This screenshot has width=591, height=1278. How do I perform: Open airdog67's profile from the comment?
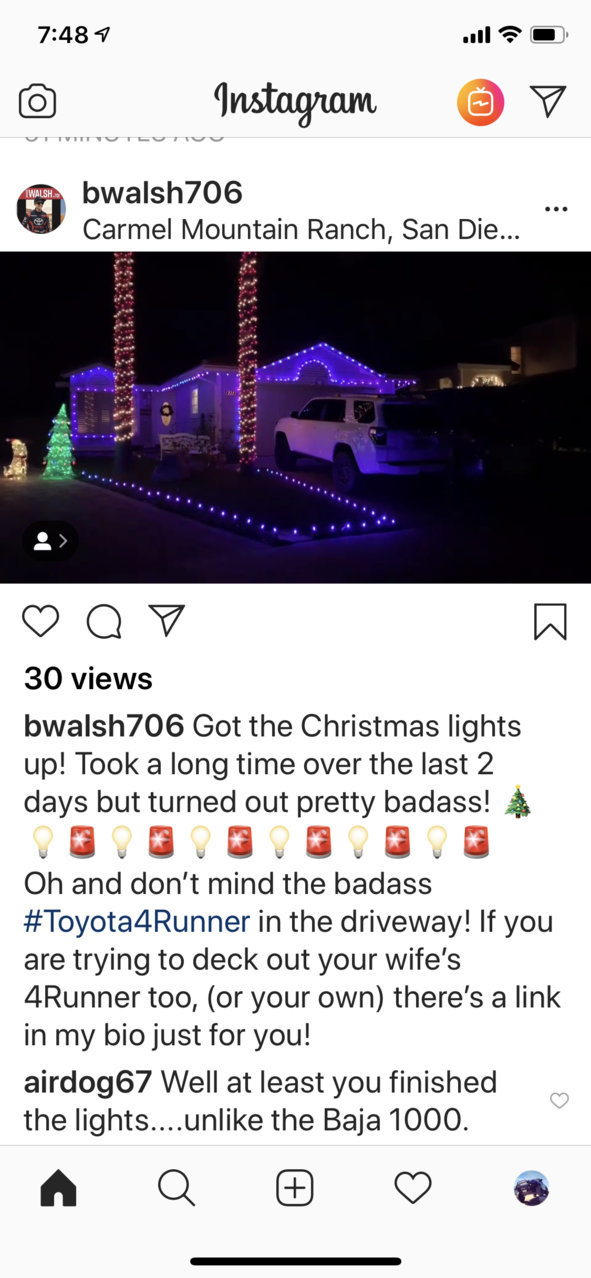(88, 1082)
